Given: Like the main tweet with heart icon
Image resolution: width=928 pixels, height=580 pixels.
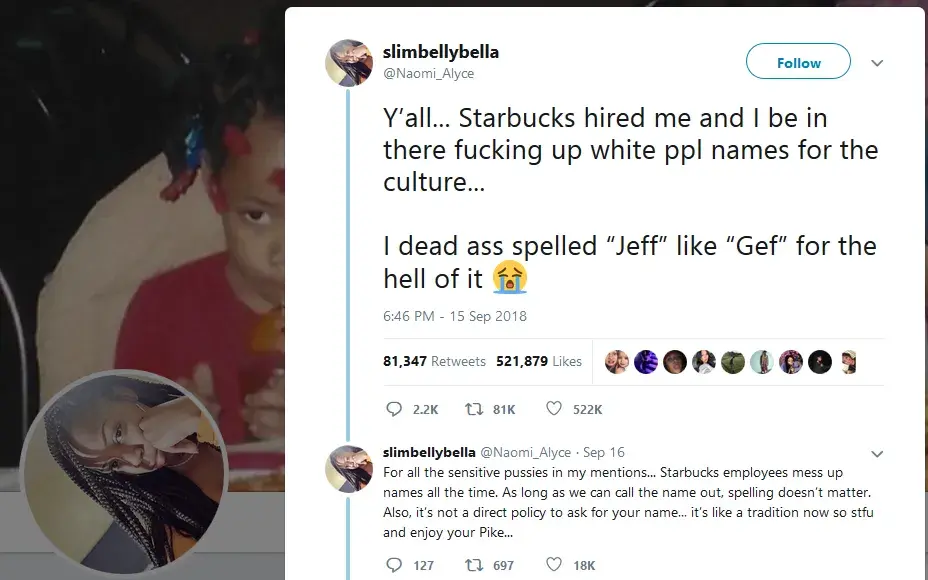Looking at the screenshot, I should pyautogui.click(x=553, y=409).
